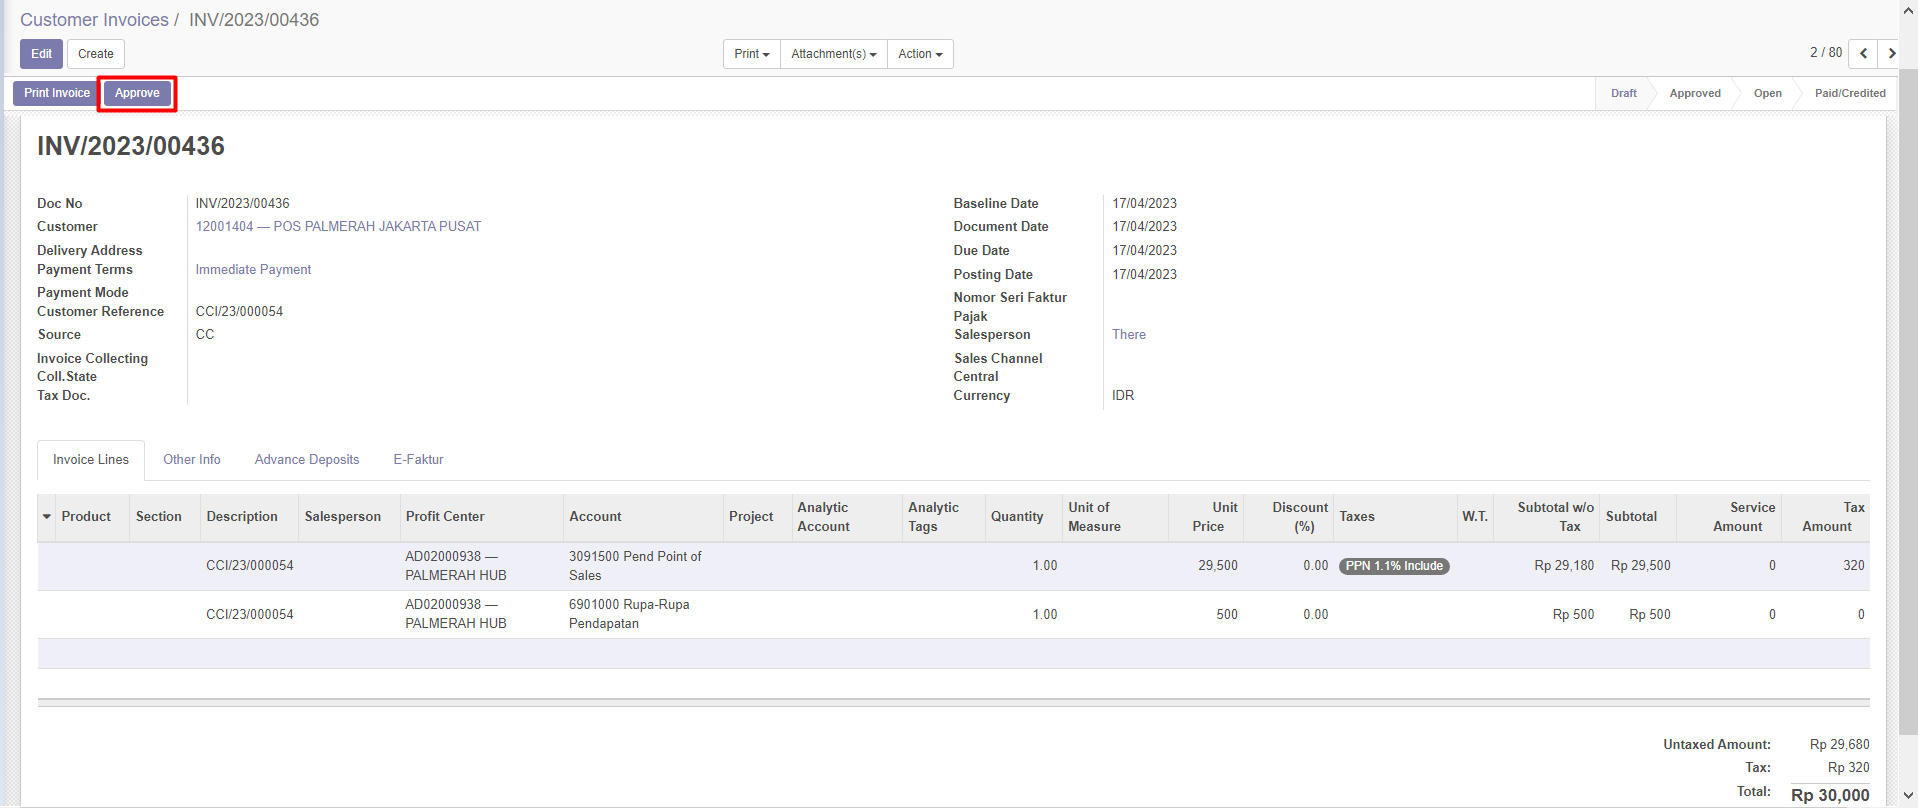Open Customer Invoices breadcrumb link

coord(94,20)
